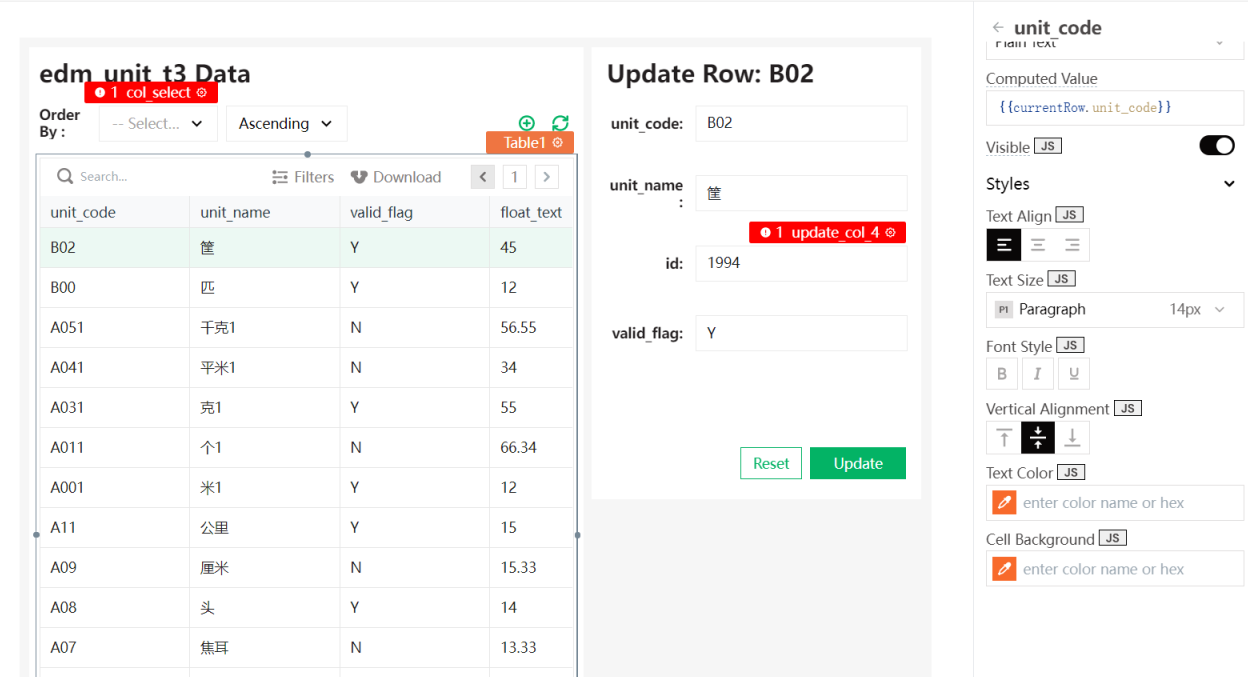Click the green add row plus icon

click(527, 123)
